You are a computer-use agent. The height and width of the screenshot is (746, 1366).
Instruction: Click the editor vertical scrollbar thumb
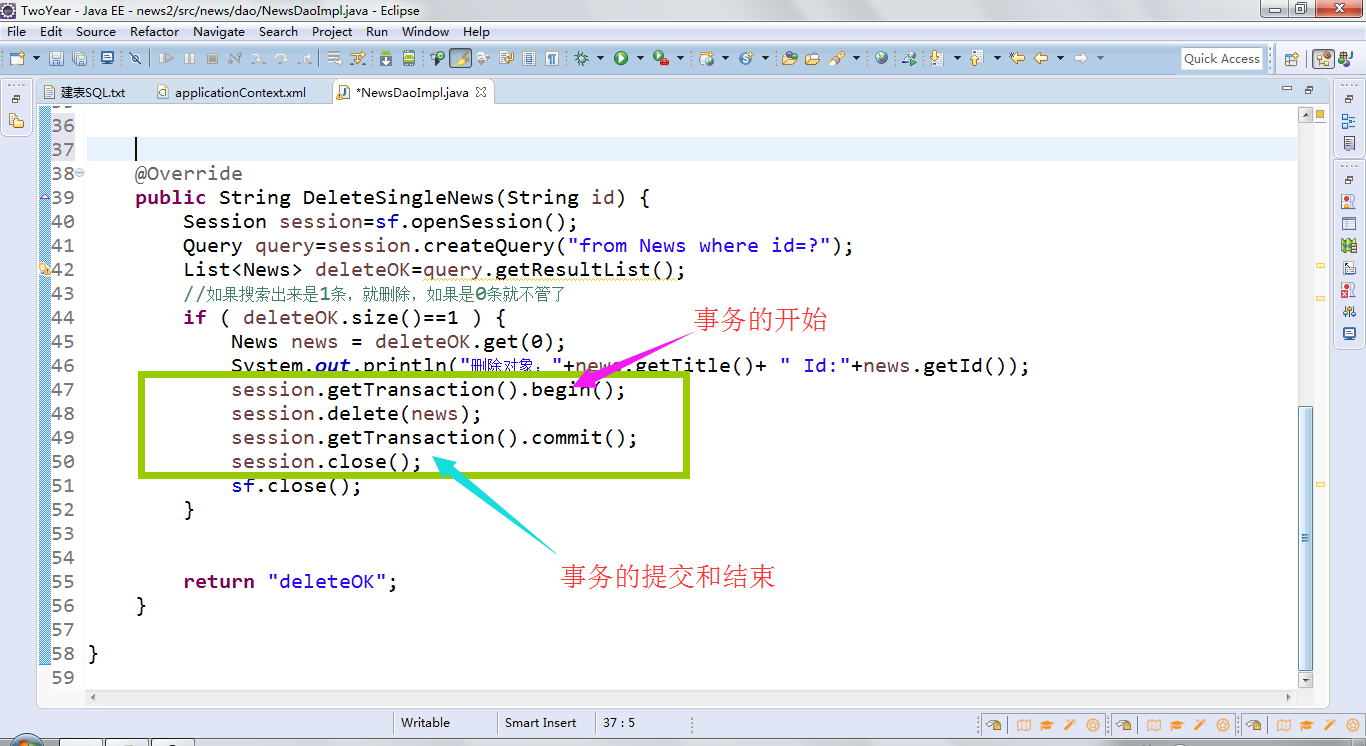(x=1305, y=538)
